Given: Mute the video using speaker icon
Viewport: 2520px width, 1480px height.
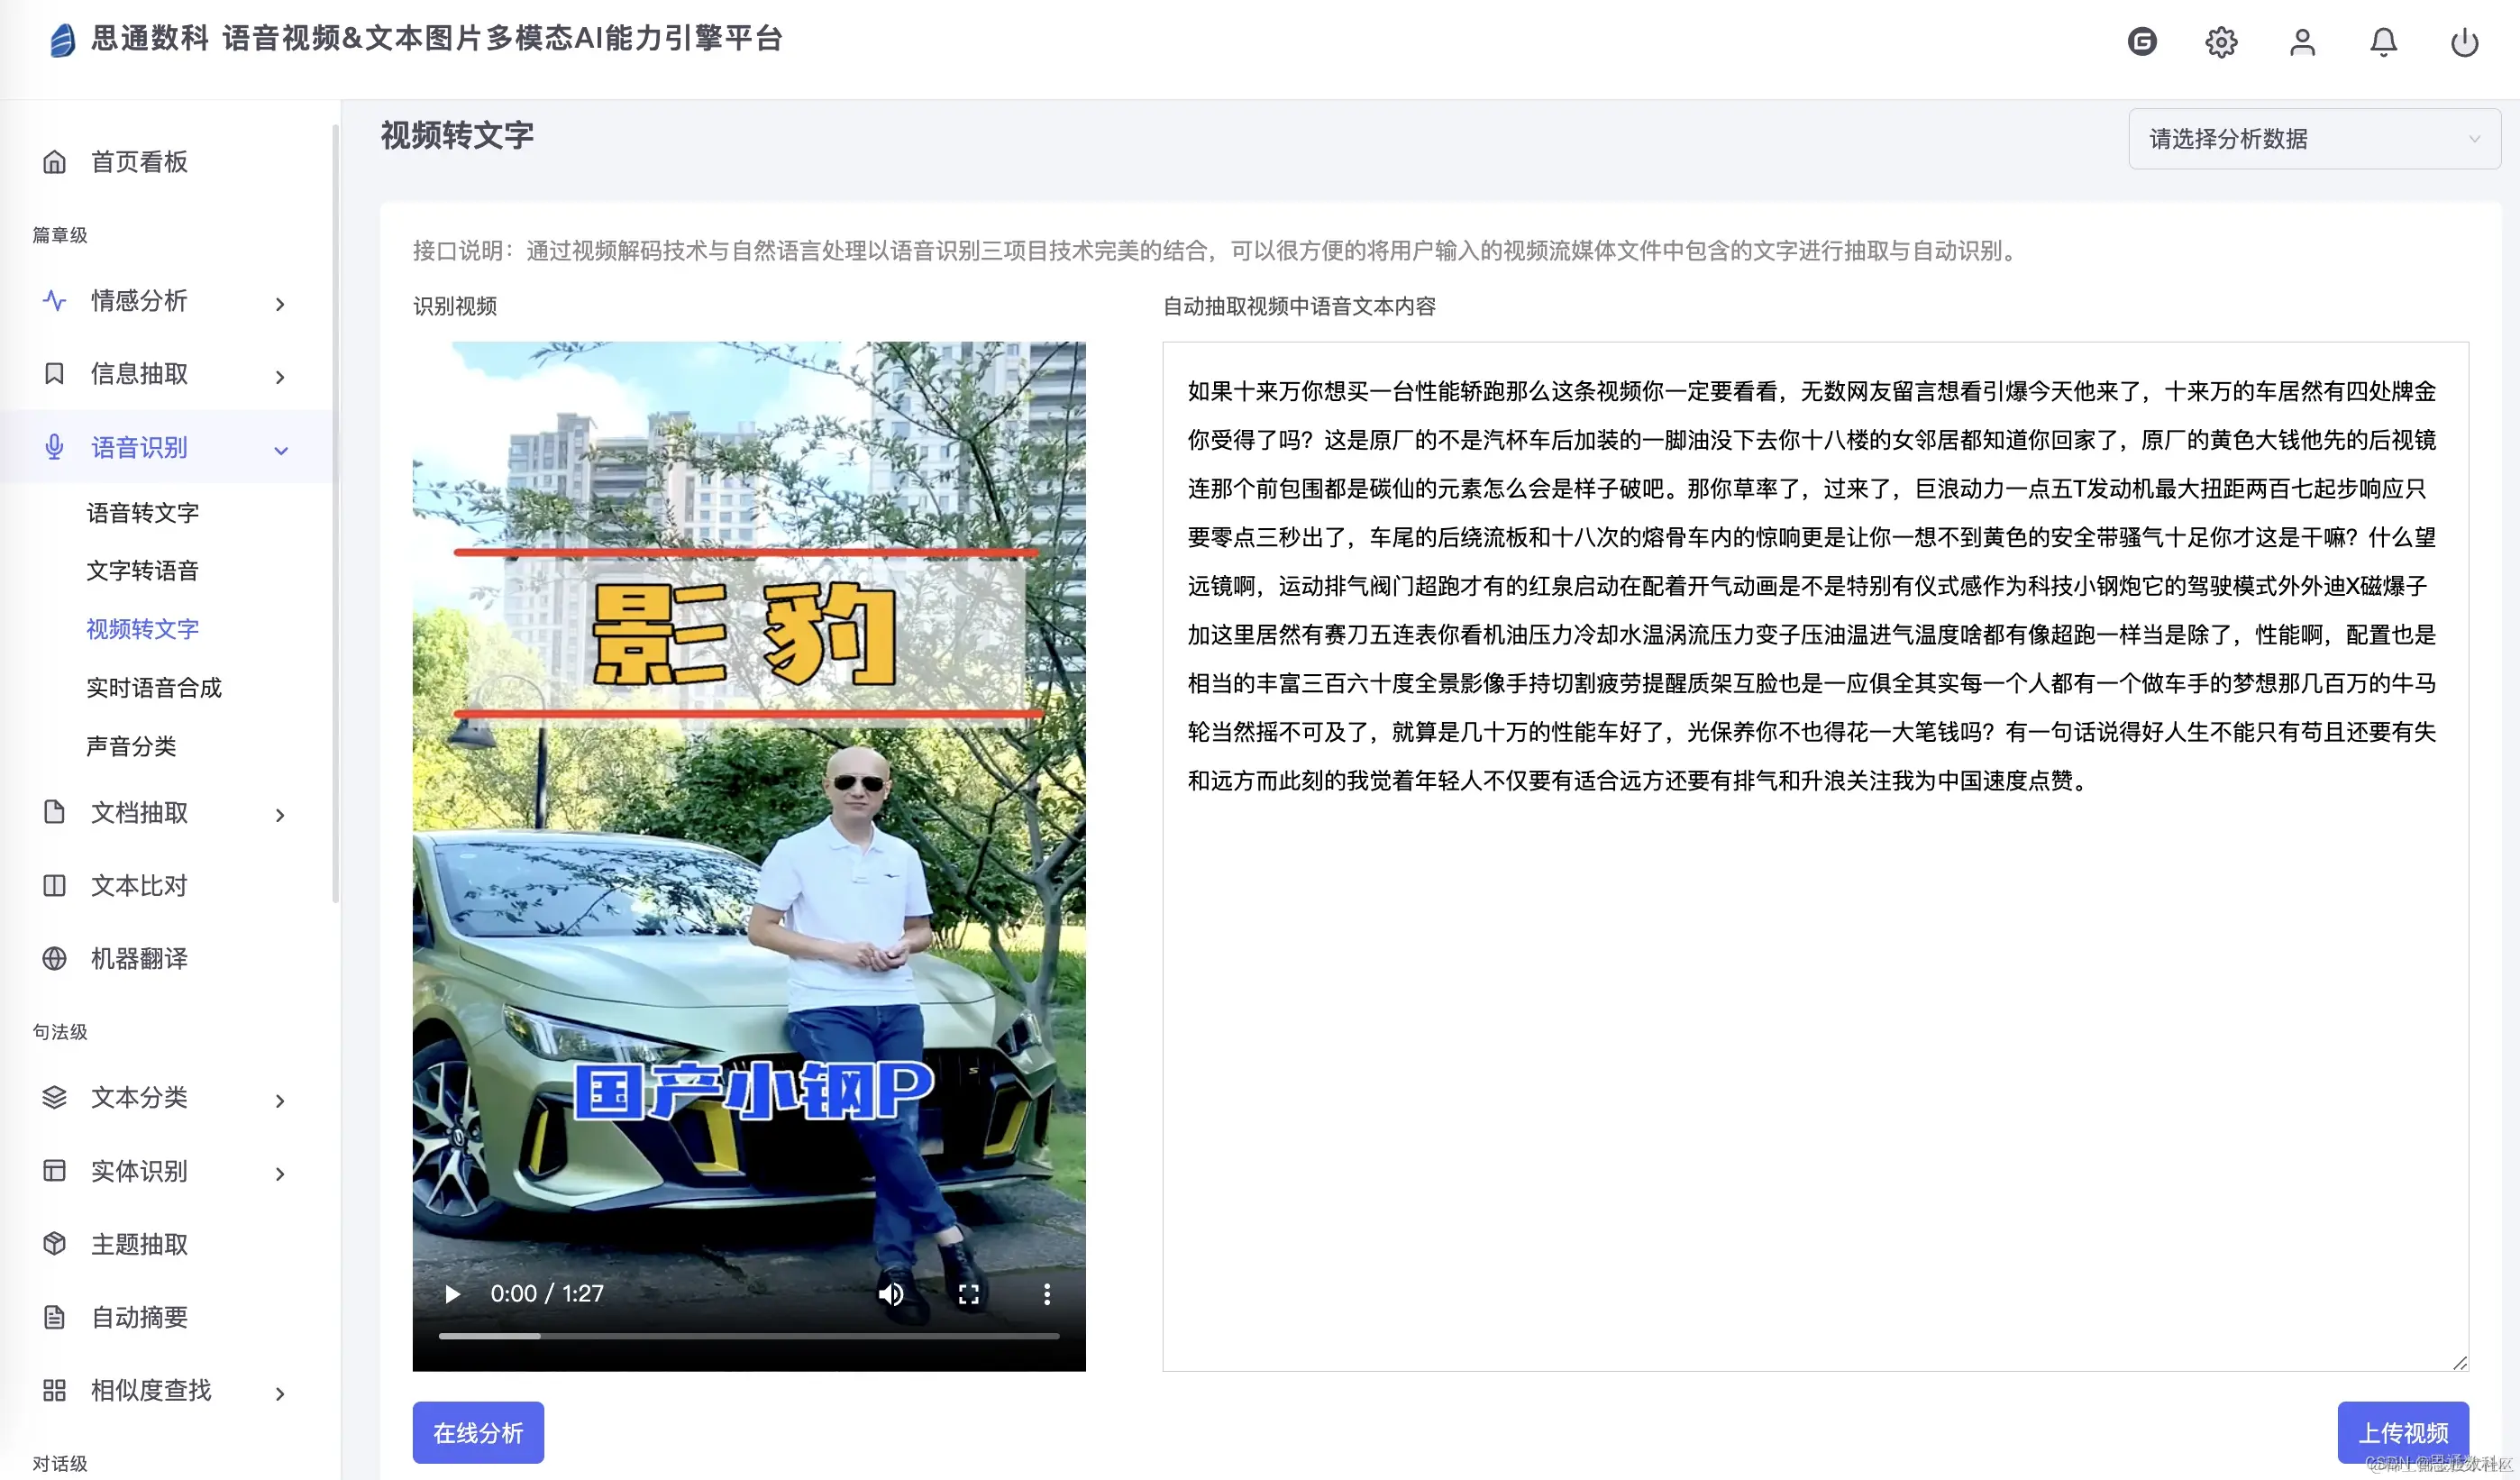Looking at the screenshot, I should (x=890, y=1294).
